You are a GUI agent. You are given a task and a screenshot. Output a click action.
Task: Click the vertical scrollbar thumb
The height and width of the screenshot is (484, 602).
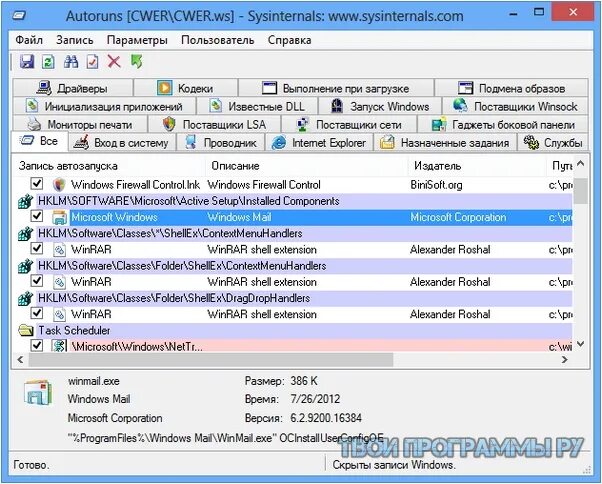(580, 191)
